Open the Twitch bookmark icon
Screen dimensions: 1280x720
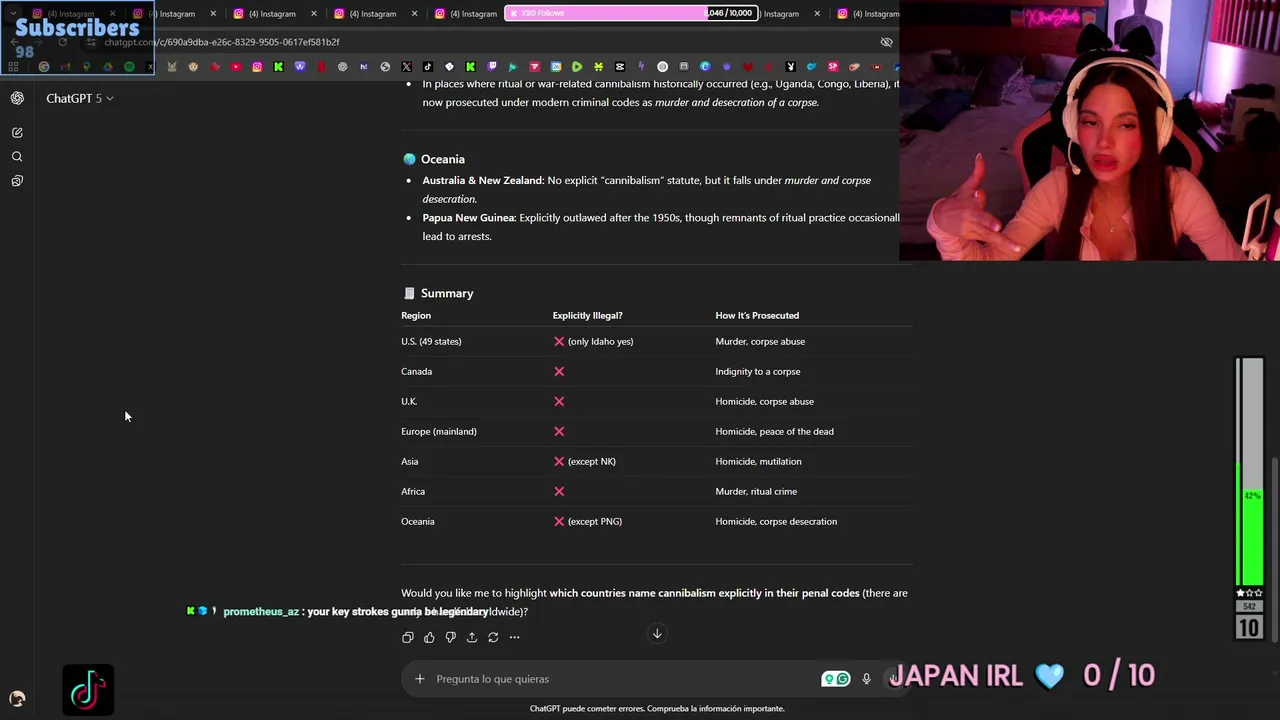(491, 67)
